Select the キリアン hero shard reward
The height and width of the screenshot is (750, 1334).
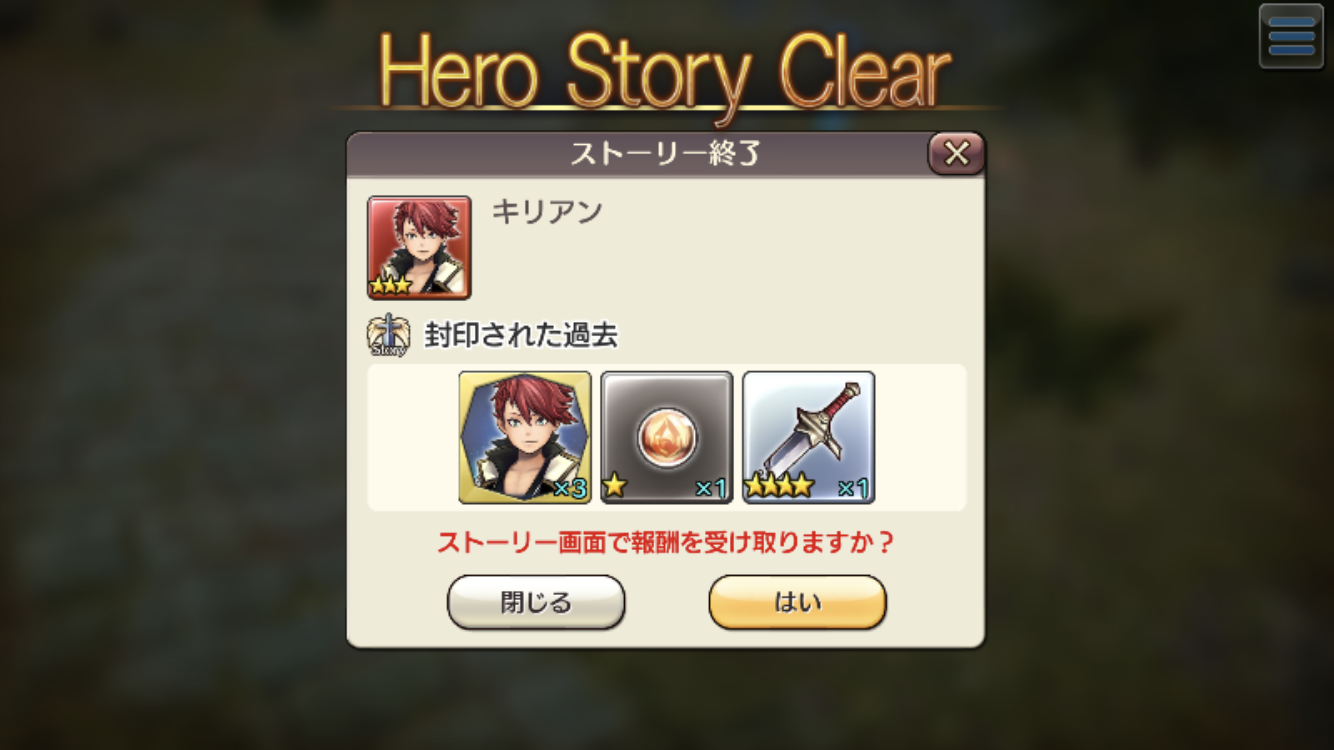(x=525, y=437)
